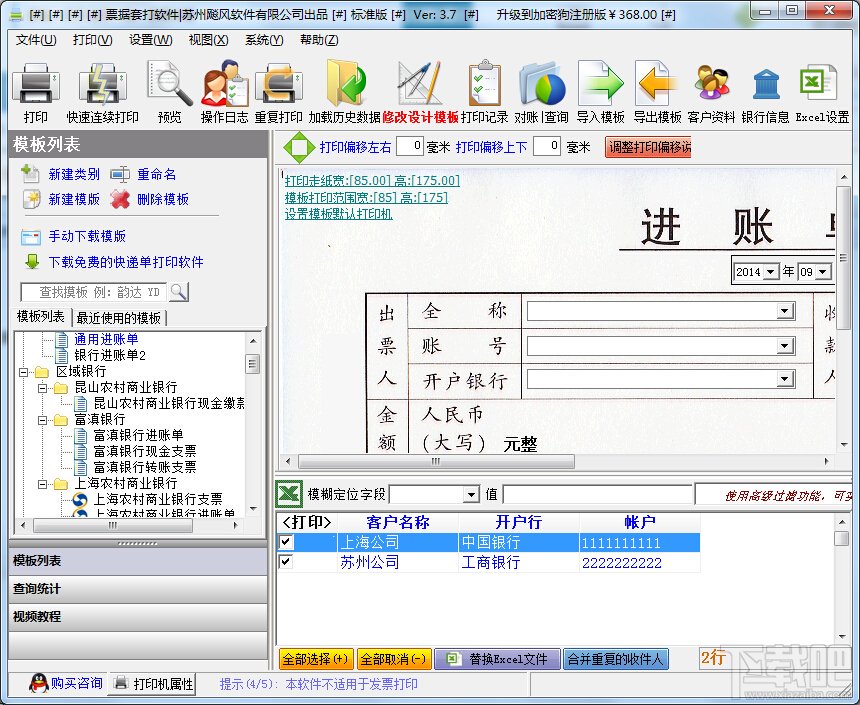Click the 全部选择(+) button
860x705 pixels.
tap(315, 658)
